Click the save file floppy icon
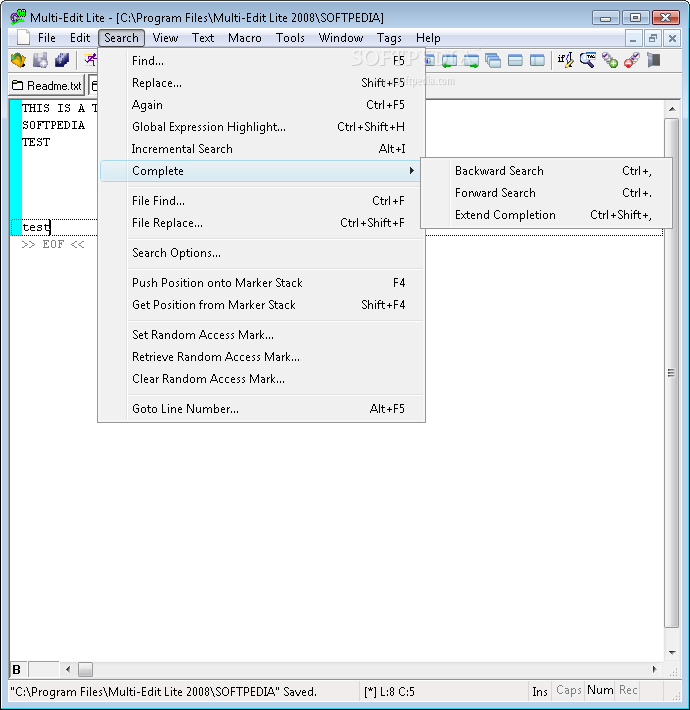Screen dimensions: 690x710 (x=40, y=60)
